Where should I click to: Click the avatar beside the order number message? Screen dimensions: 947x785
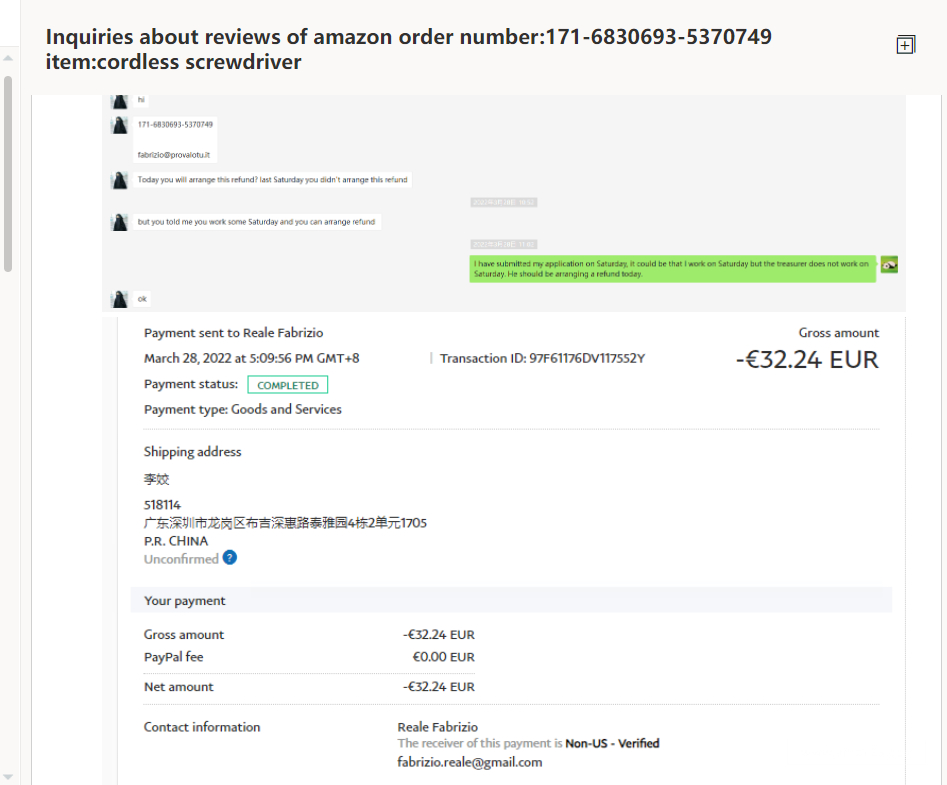click(x=120, y=125)
